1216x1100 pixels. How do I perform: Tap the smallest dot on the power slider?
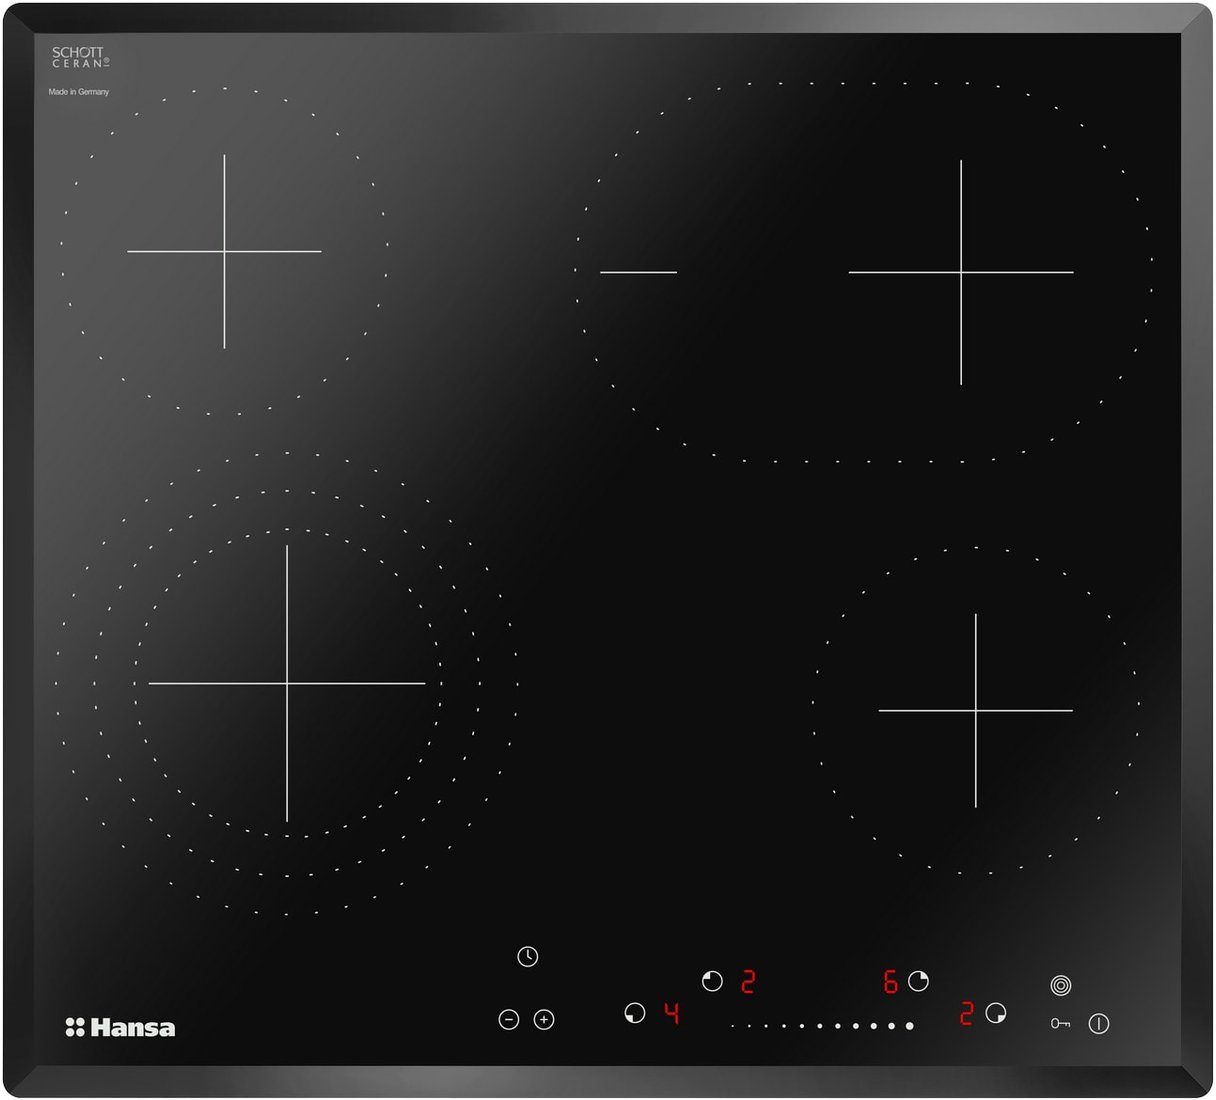733,1026
